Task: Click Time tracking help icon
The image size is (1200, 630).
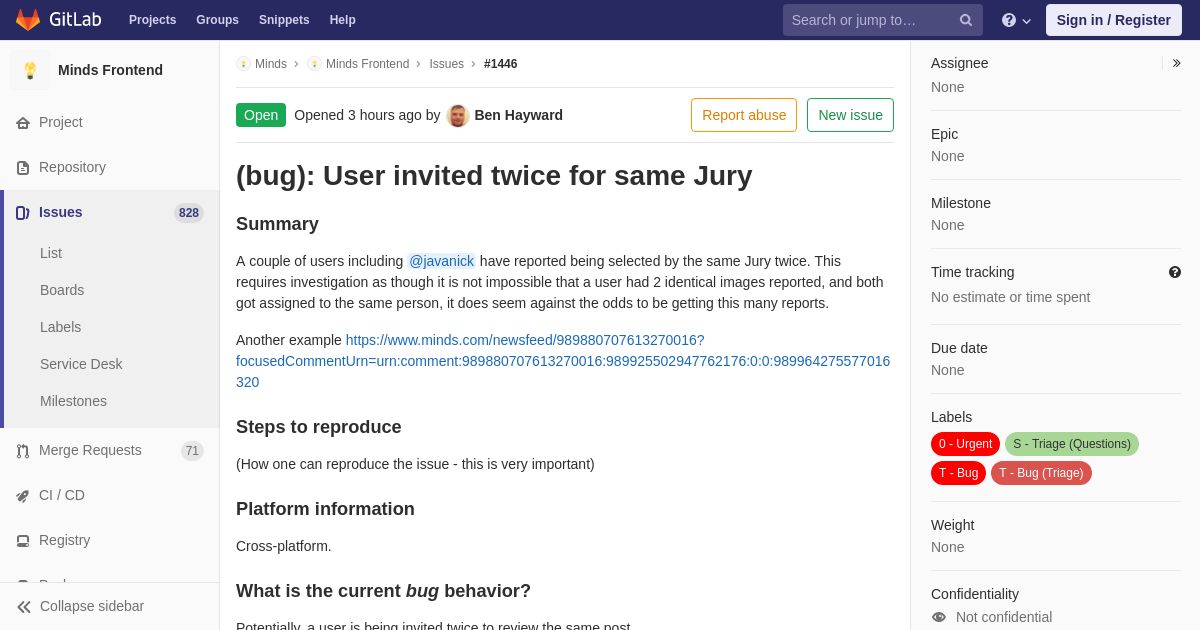Action: click(1175, 272)
